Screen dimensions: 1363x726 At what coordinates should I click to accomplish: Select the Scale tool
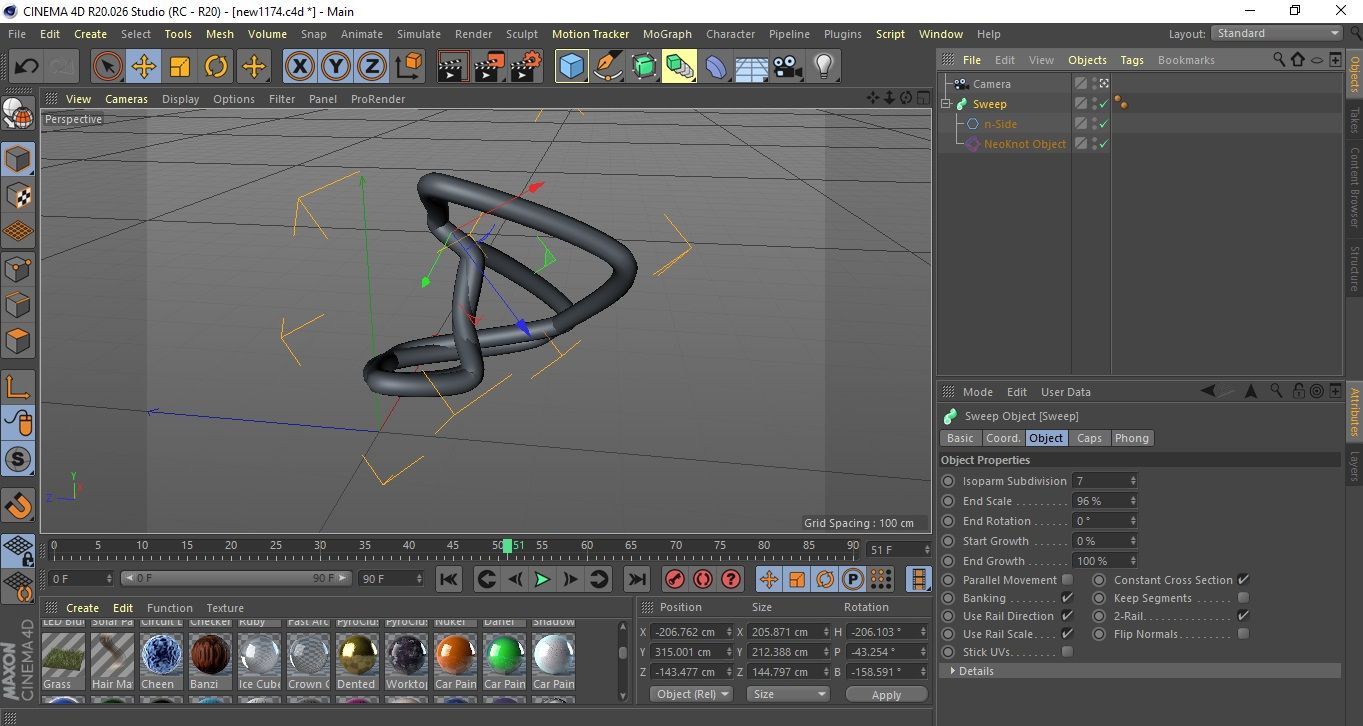click(180, 67)
